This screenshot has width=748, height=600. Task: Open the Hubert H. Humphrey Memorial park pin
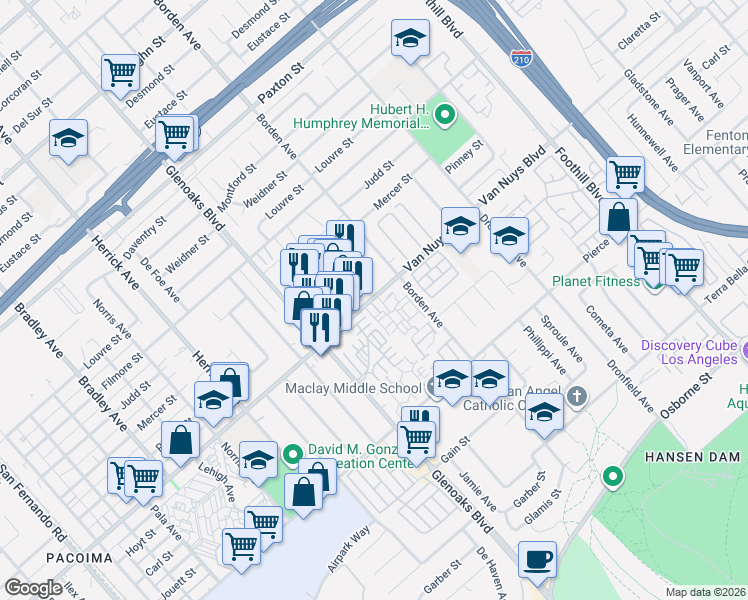445,115
